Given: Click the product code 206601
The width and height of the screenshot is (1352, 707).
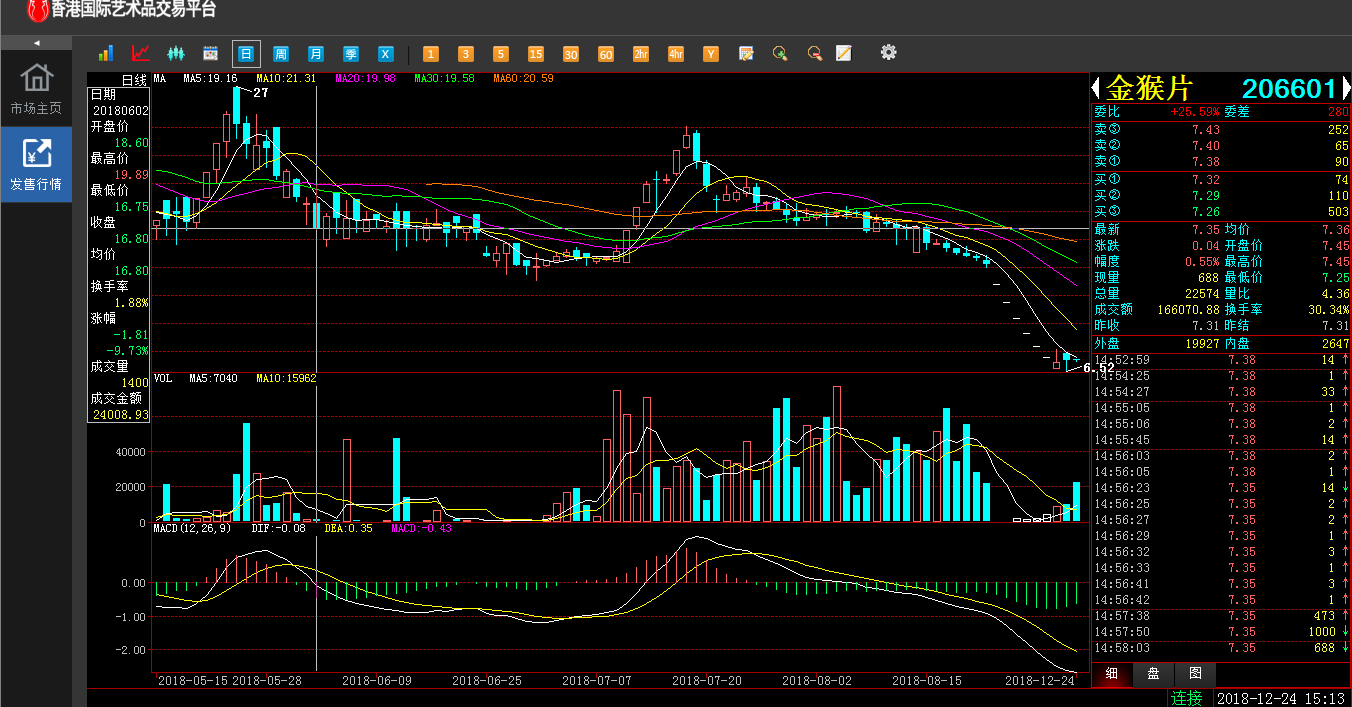Looking at the screenshot, I should pos(1289,88).
